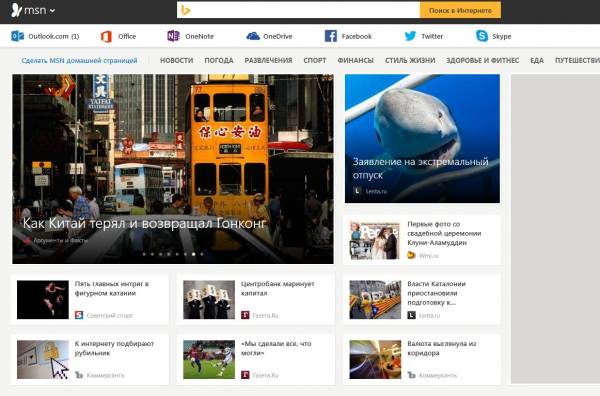Click the Bing logo in search box
Image resolution: width=600 pixels, height=396 pixels.
coord(186,10)
